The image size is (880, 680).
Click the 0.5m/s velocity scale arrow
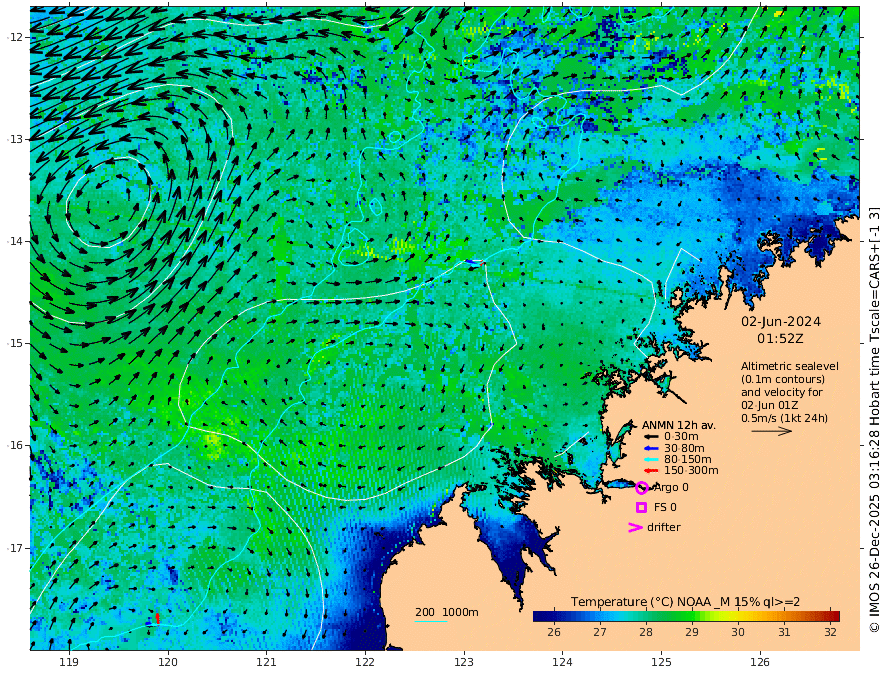[x=772, y=431]
